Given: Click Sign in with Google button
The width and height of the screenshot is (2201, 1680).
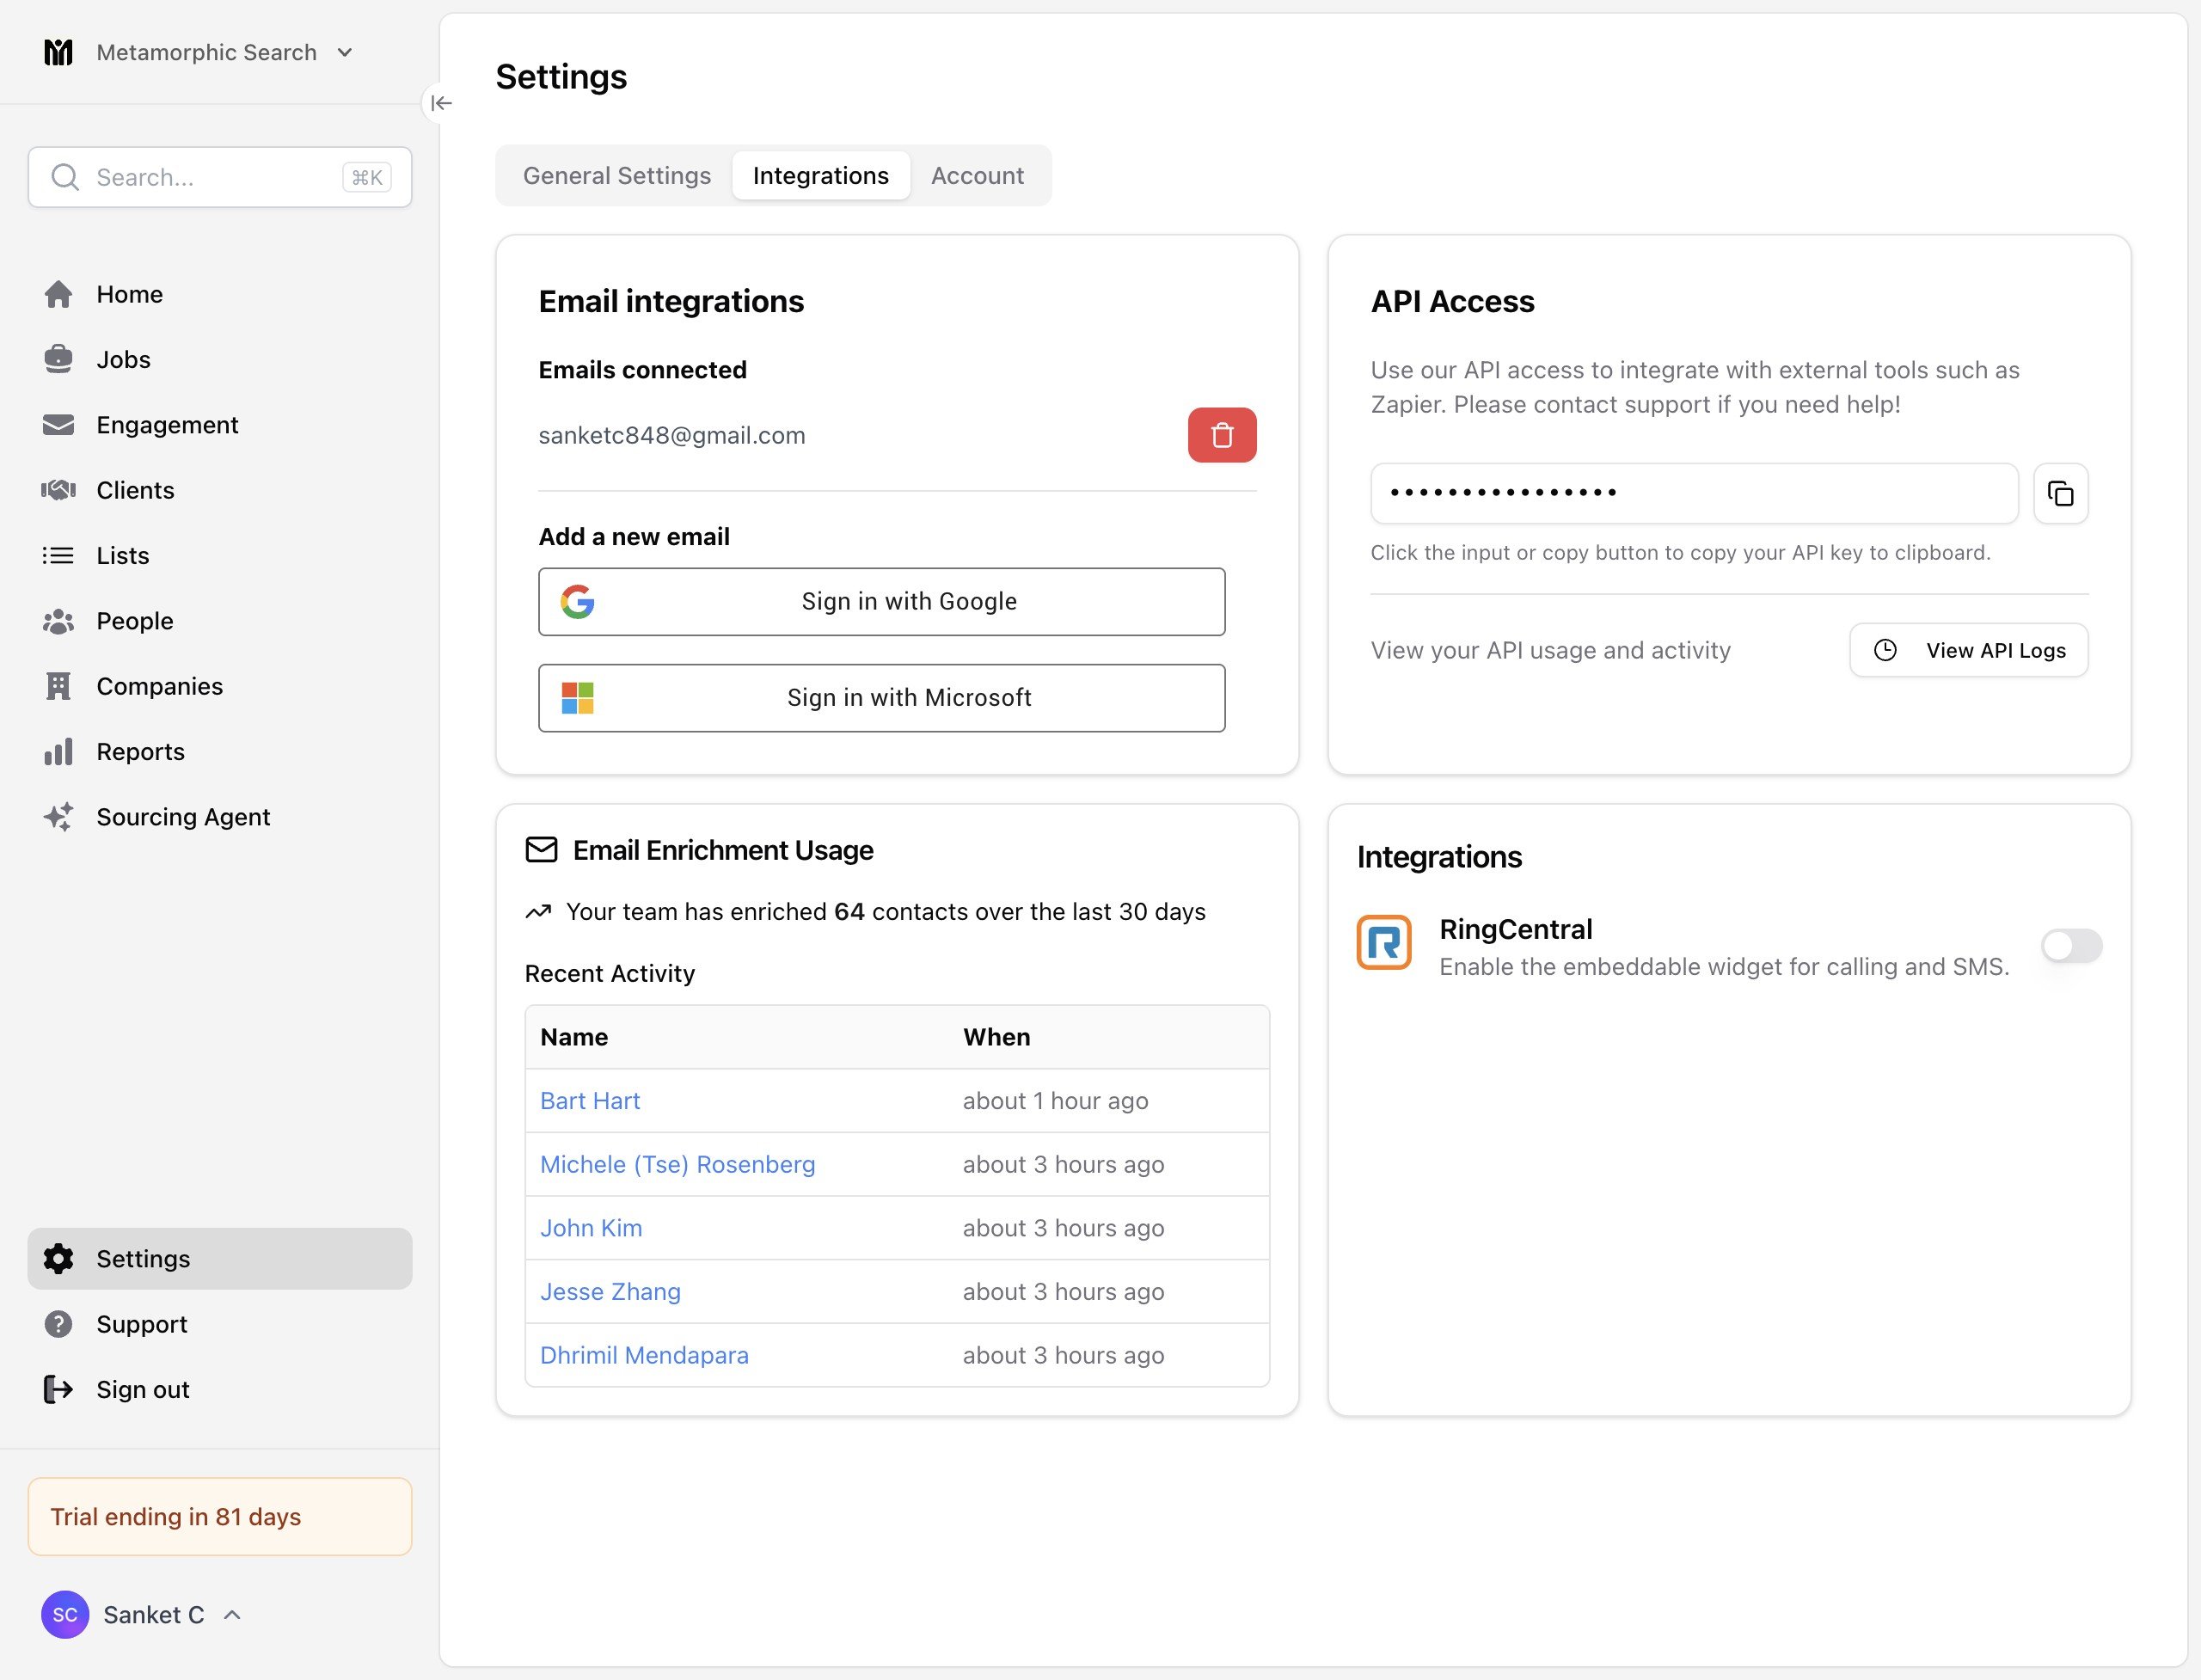Looking at the screenshot, I should coord(882,602).
